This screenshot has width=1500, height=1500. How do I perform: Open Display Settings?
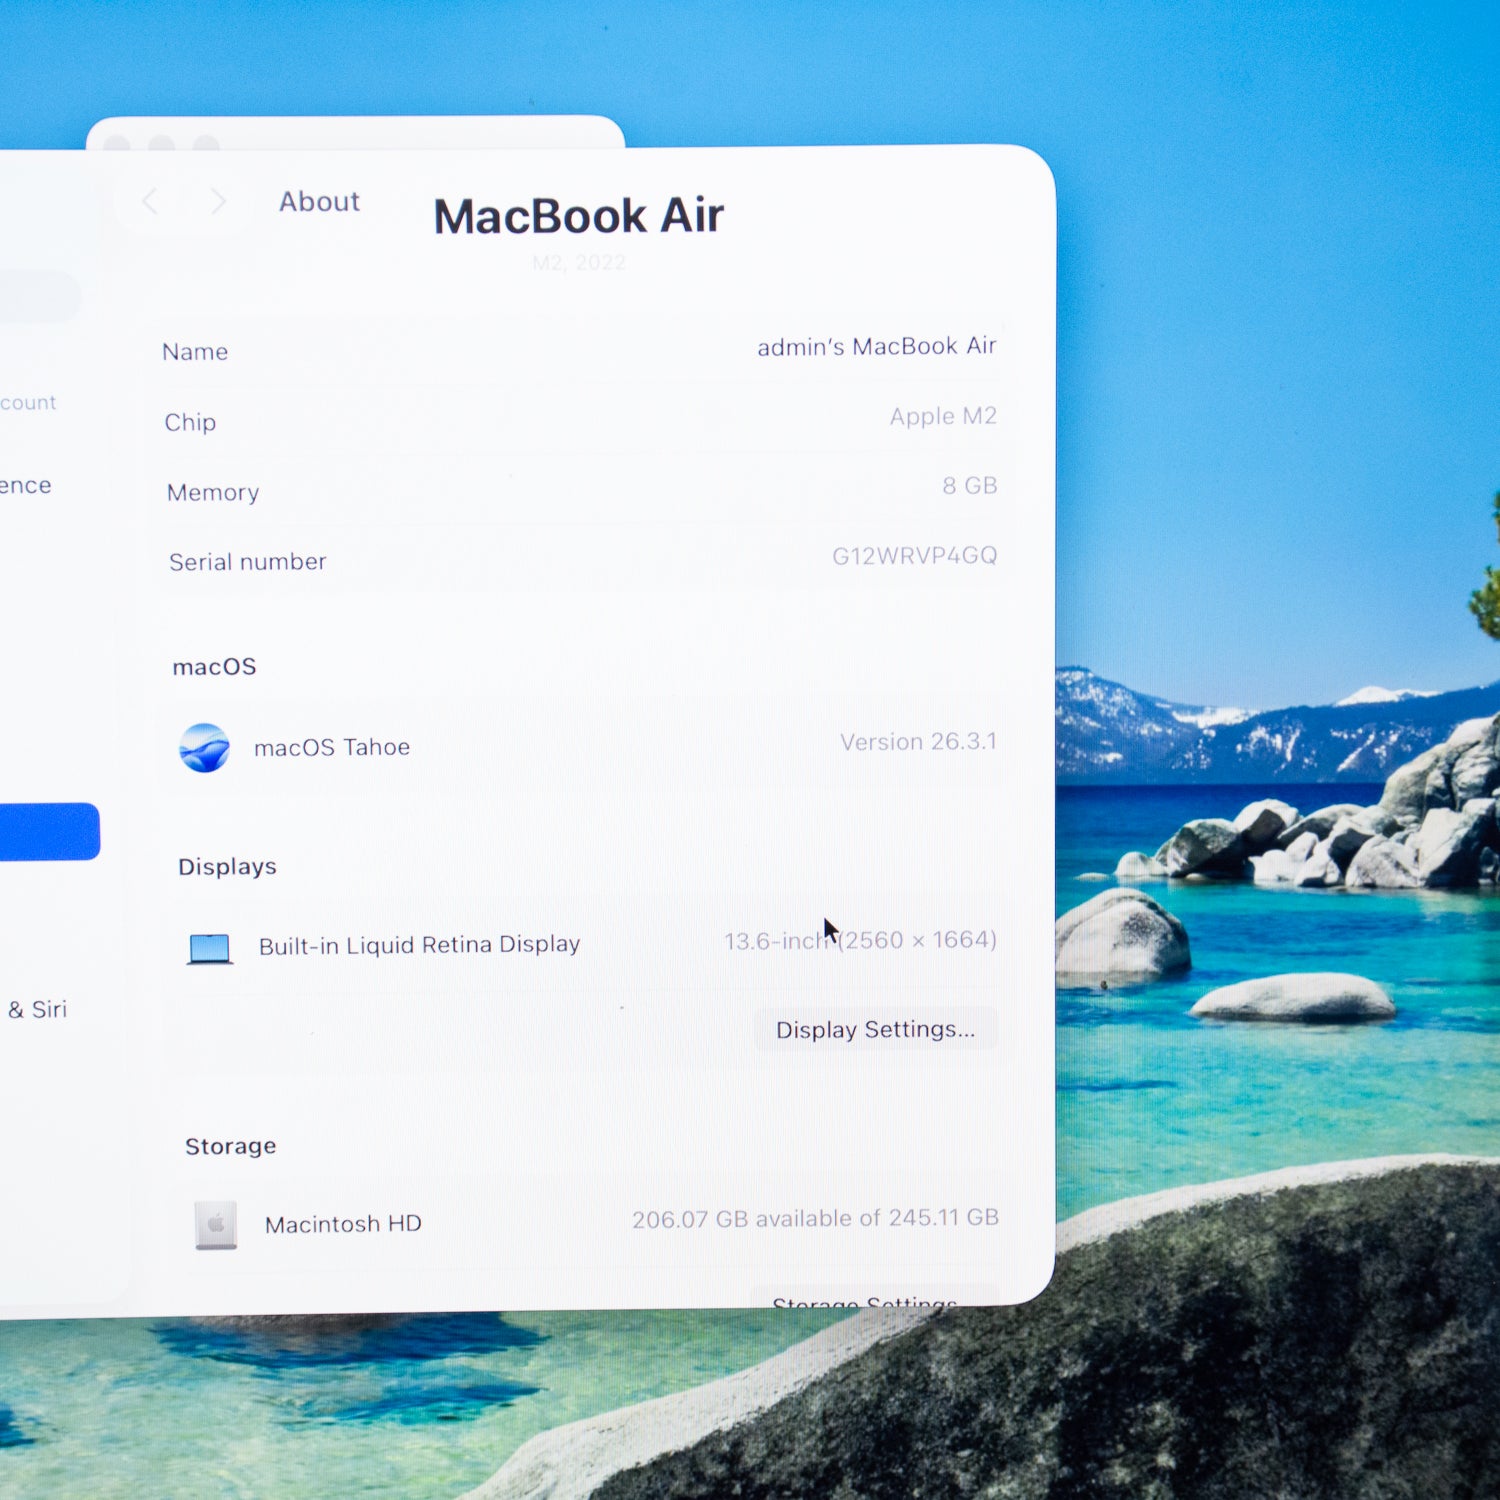pyautogui.click(x=875, y=1029)
